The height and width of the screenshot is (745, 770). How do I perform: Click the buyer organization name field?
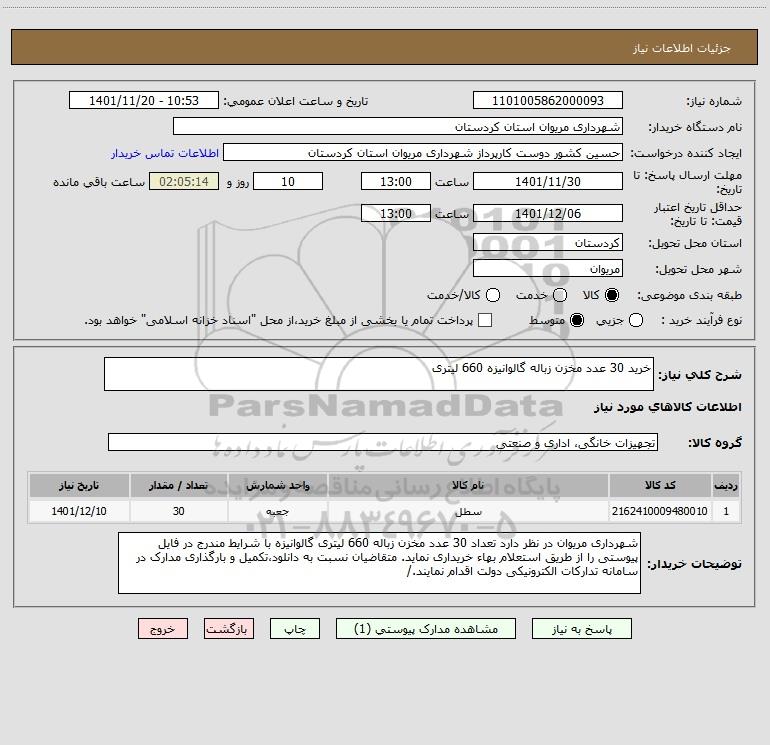pos(398,126)
